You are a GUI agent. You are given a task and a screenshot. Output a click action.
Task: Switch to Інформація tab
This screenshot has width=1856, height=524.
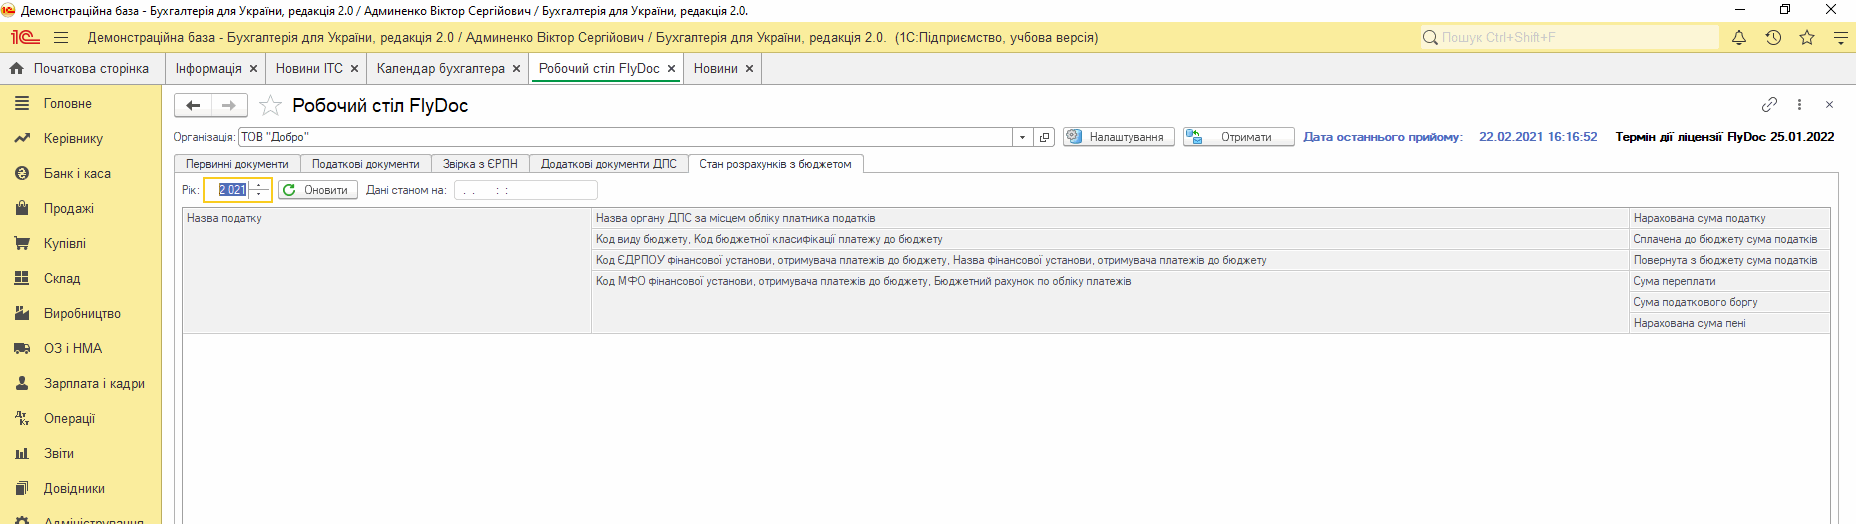[208, 69]
